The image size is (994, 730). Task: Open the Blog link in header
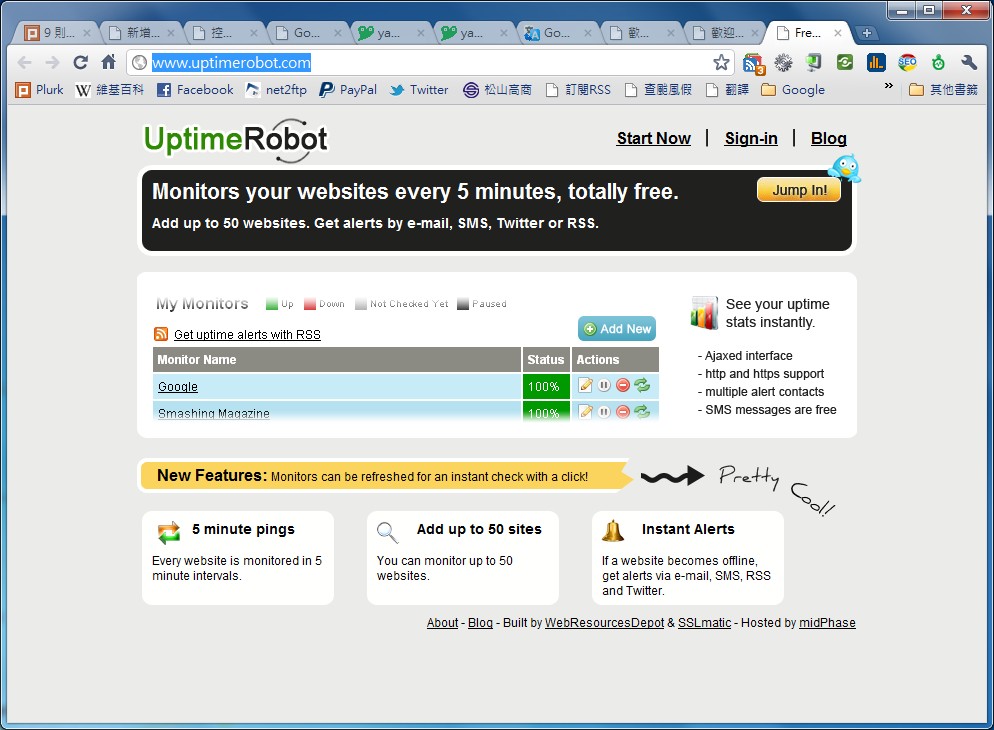point(829,138)
